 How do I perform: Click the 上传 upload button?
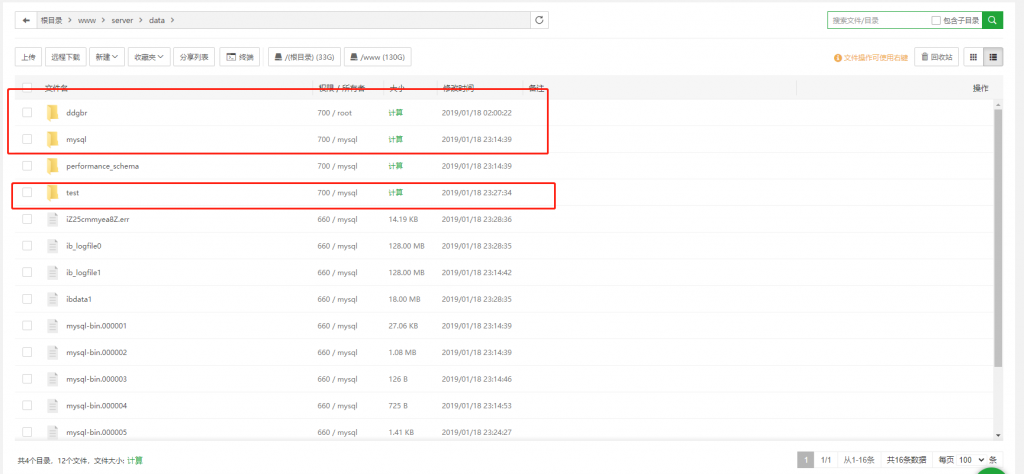28,57
